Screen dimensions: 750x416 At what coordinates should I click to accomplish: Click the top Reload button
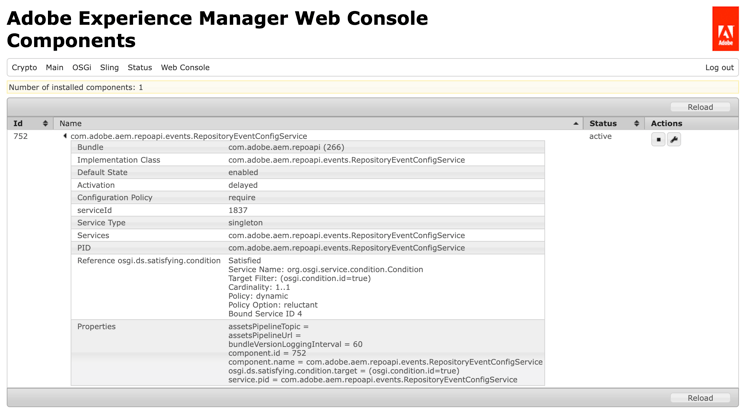point(700,107)
